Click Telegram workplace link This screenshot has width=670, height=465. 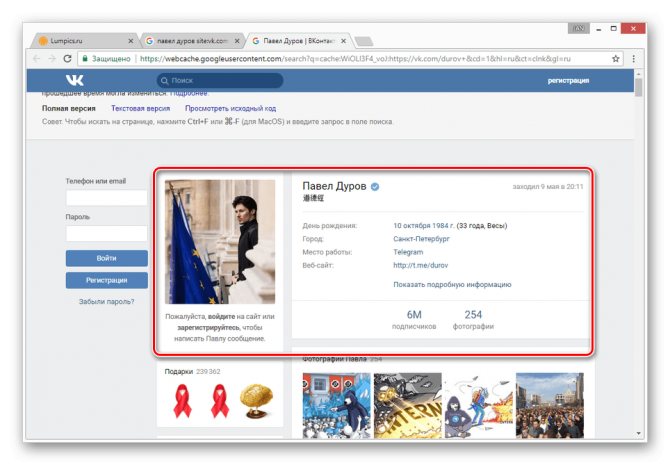pyautogui.click(x=408, y=252)
